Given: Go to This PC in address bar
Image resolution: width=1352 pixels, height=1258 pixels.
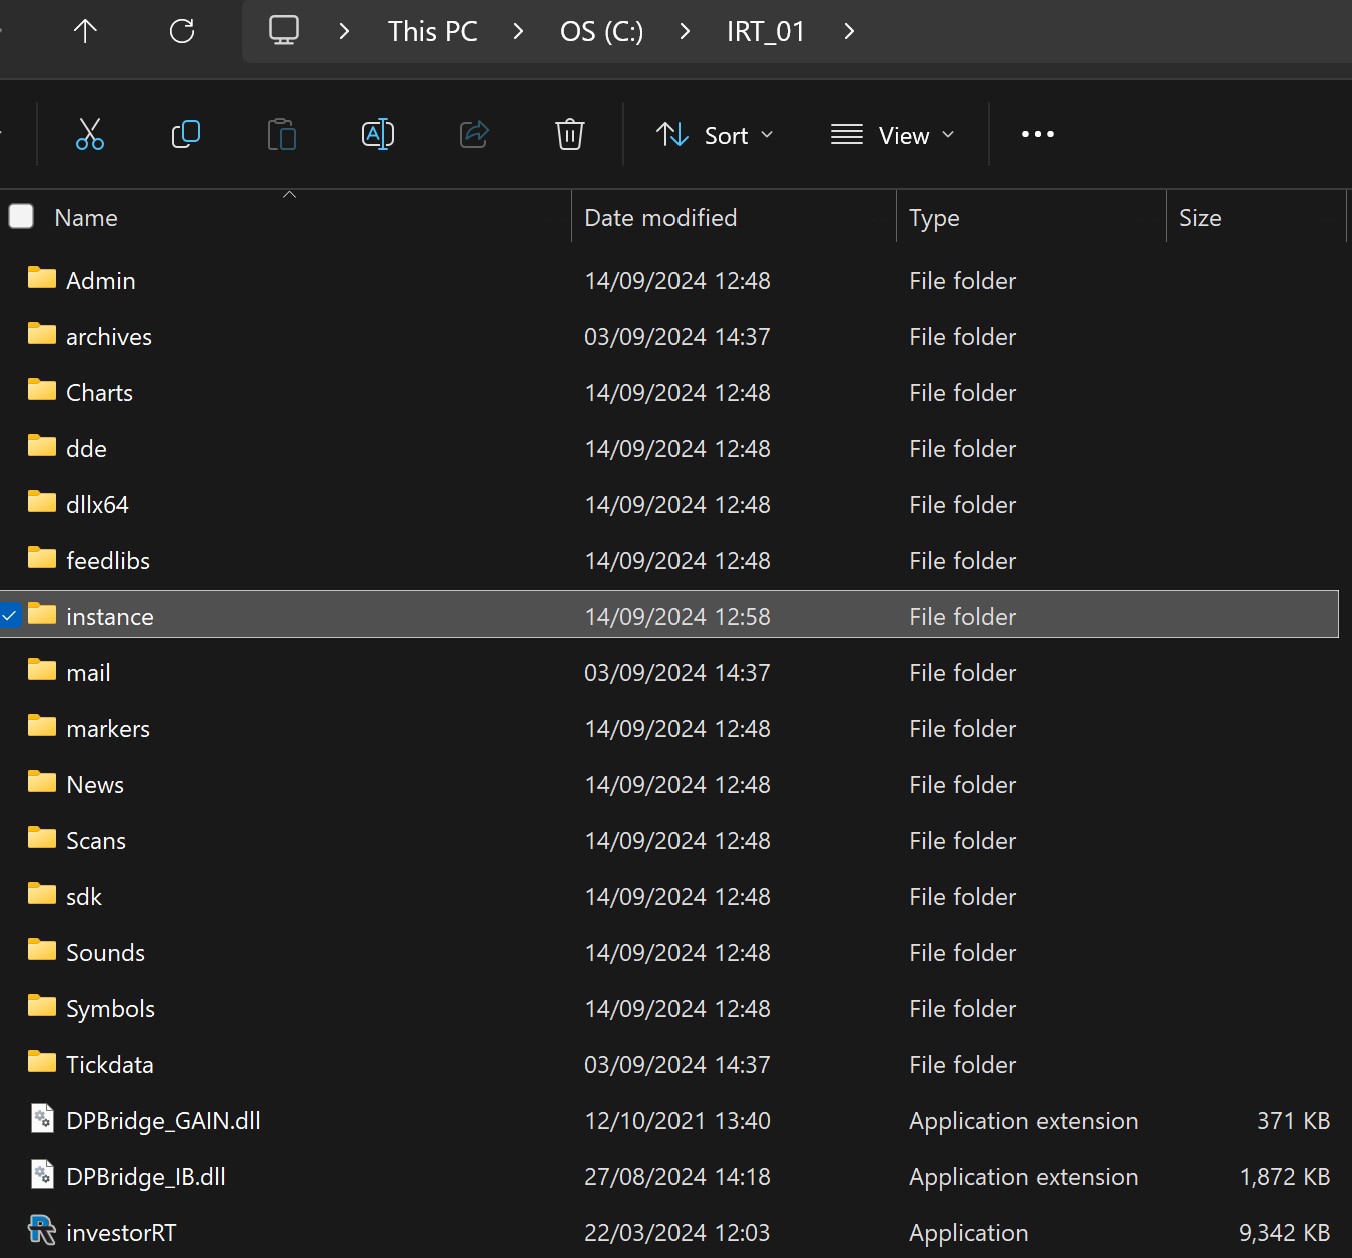Looking at the screenshot, I should click(433, 31).
